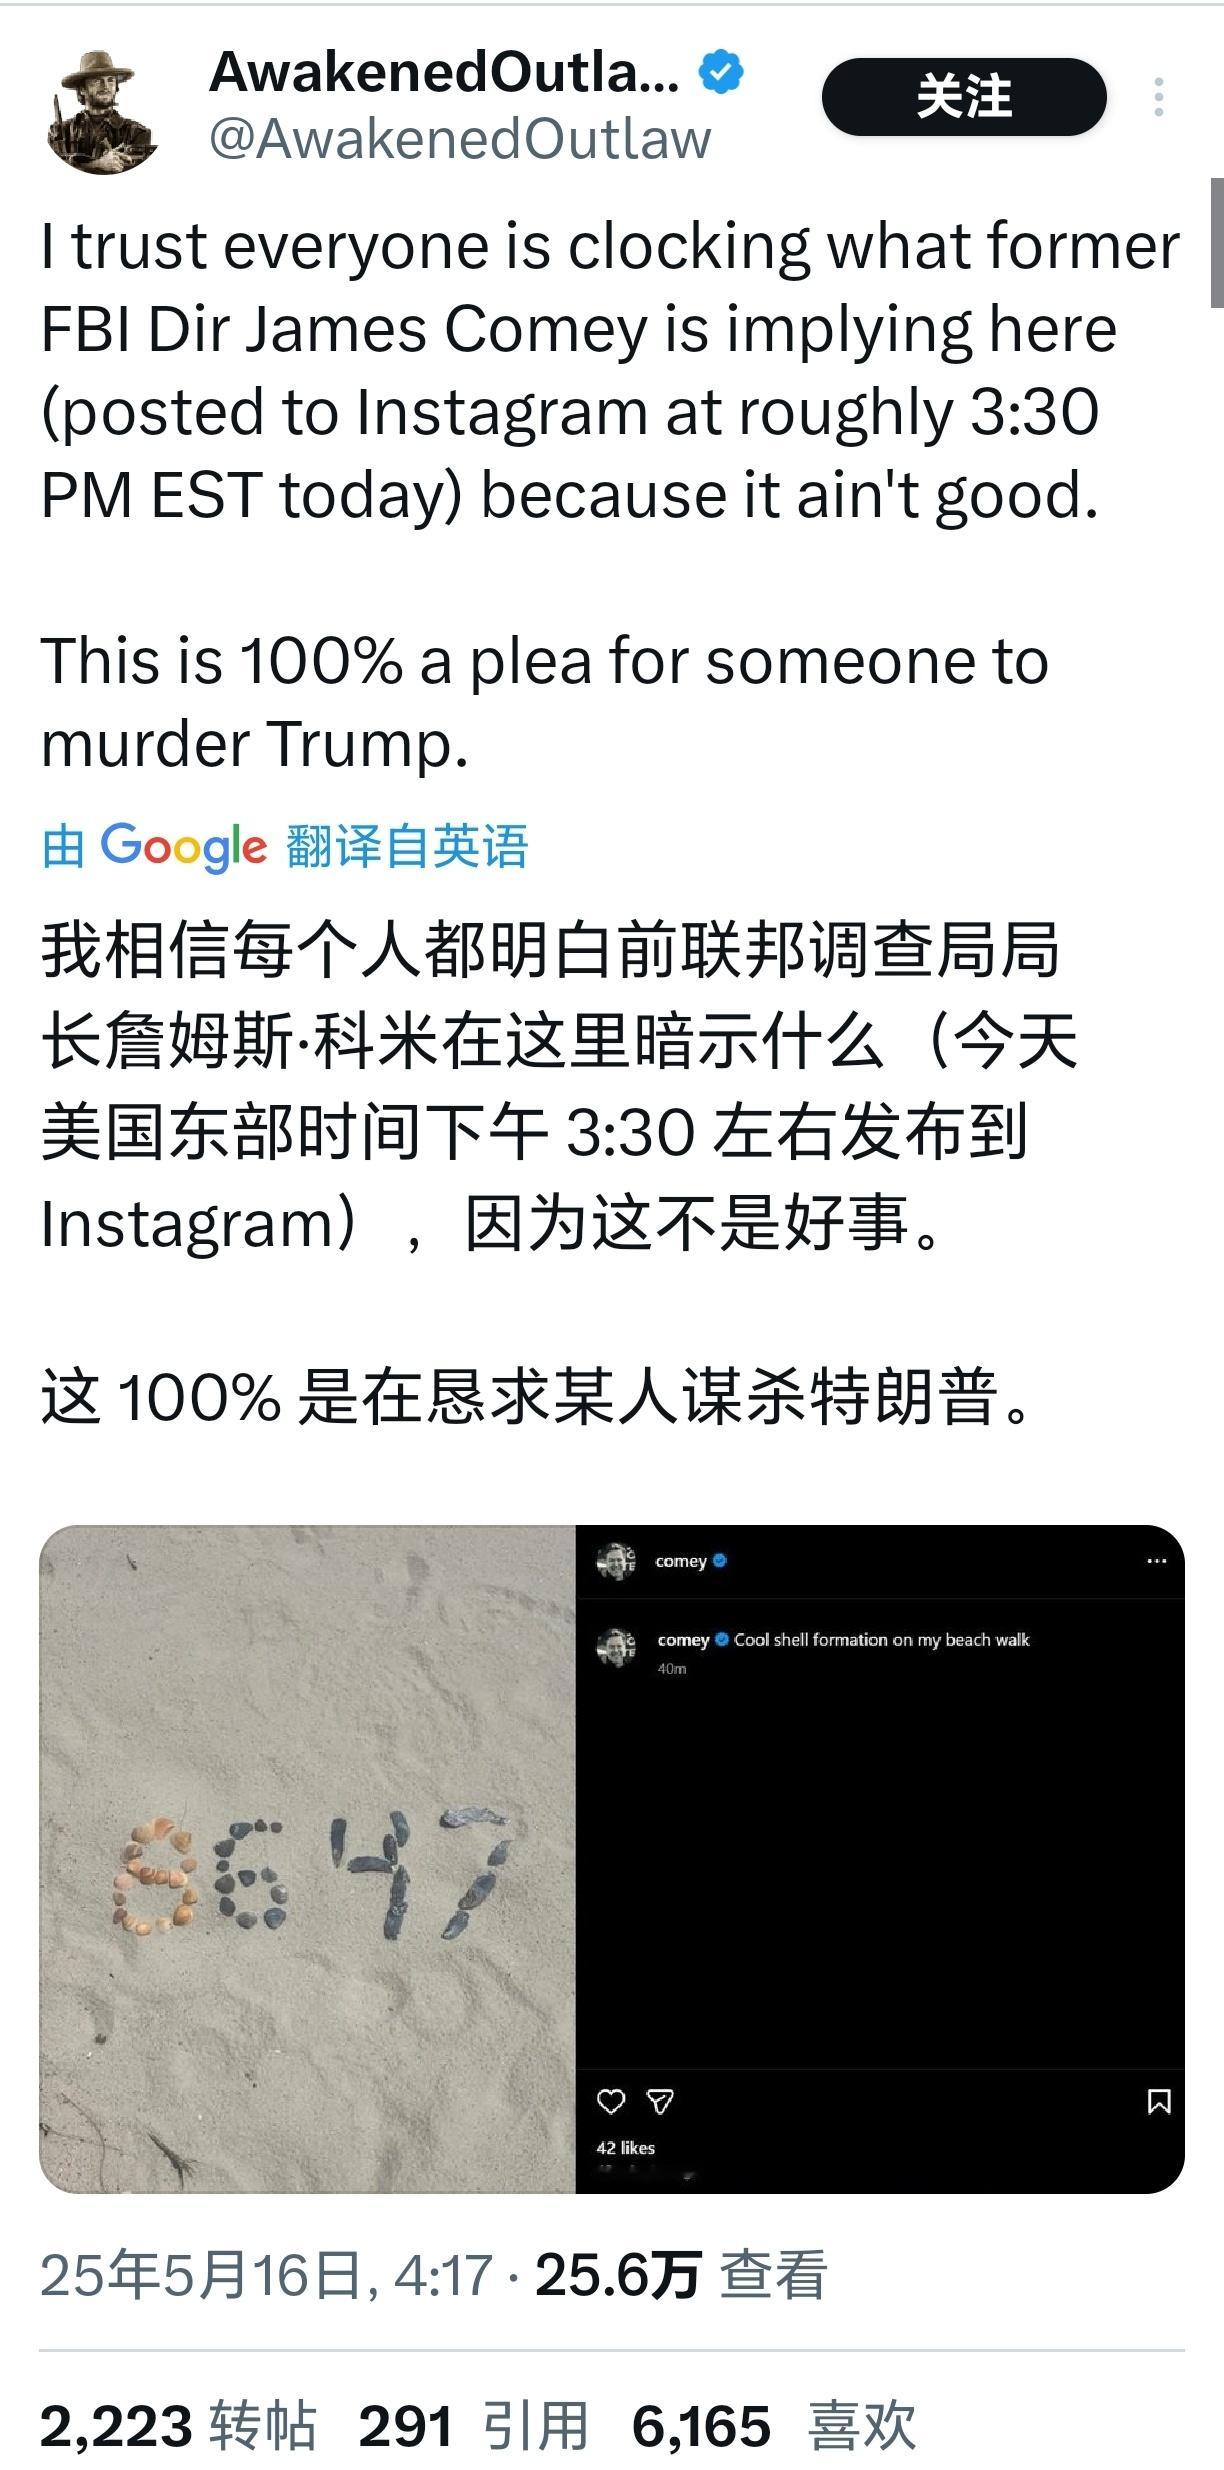
Task: Click the 42 likes count in embedded post
Action: [x=626, y=2147]
